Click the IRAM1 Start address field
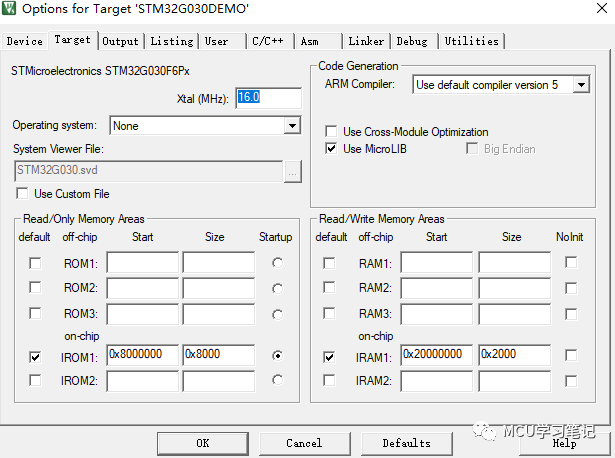The width and height of the screenshot is (615, 458). (x=437, y=355)
